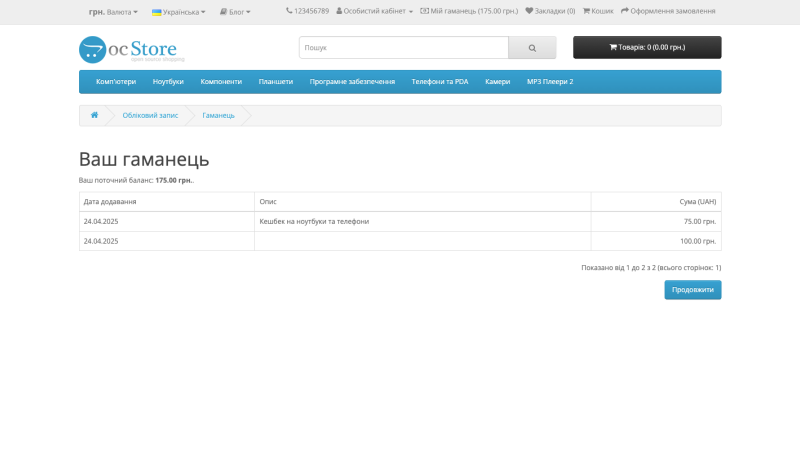Select the 75.00 грн. amount cell
Image resolution: width=800 pixels, height=450 pixels.
pos(656,221)
